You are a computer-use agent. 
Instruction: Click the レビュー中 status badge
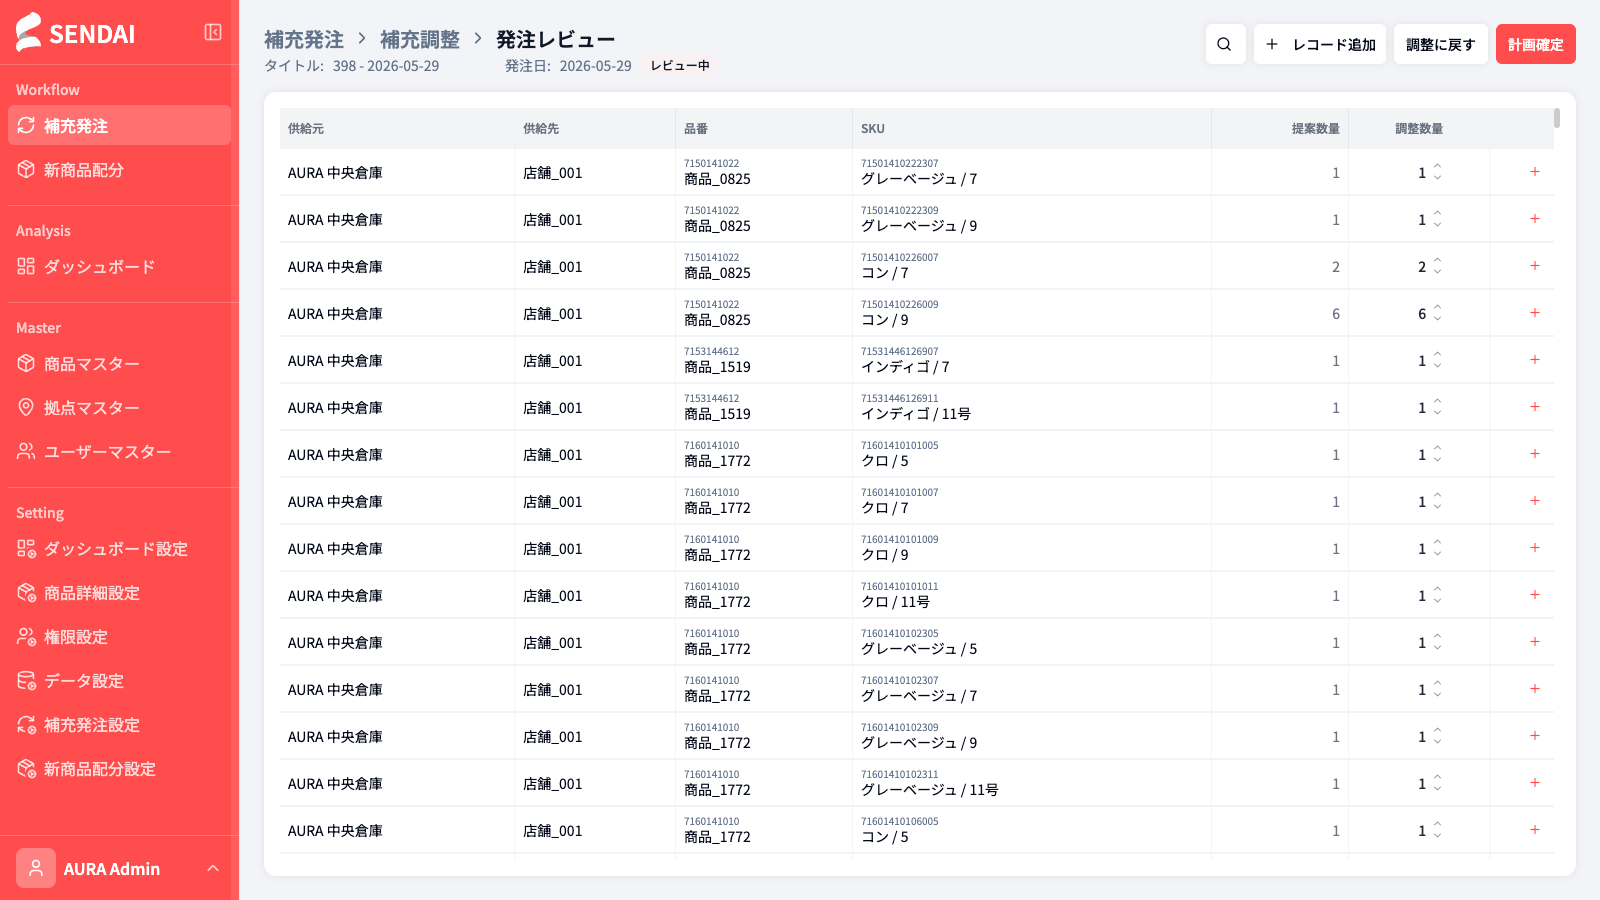(x=680, y=65)
